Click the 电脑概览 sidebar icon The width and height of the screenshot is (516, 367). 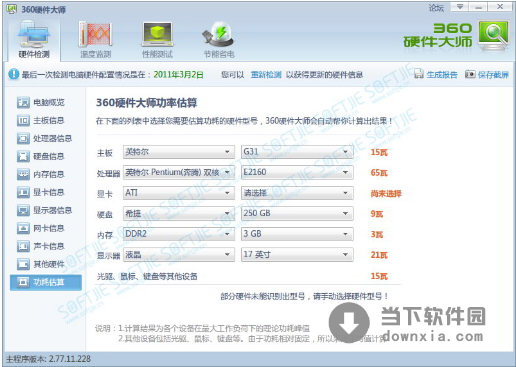23,102
